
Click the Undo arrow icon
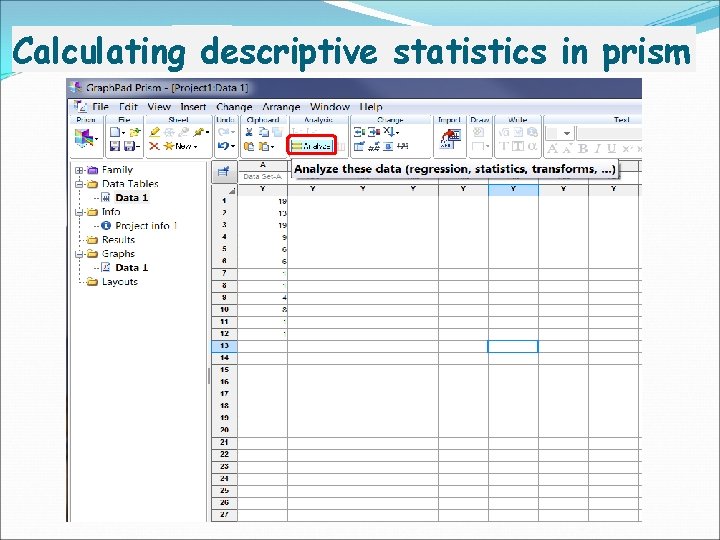click(223, 146)
